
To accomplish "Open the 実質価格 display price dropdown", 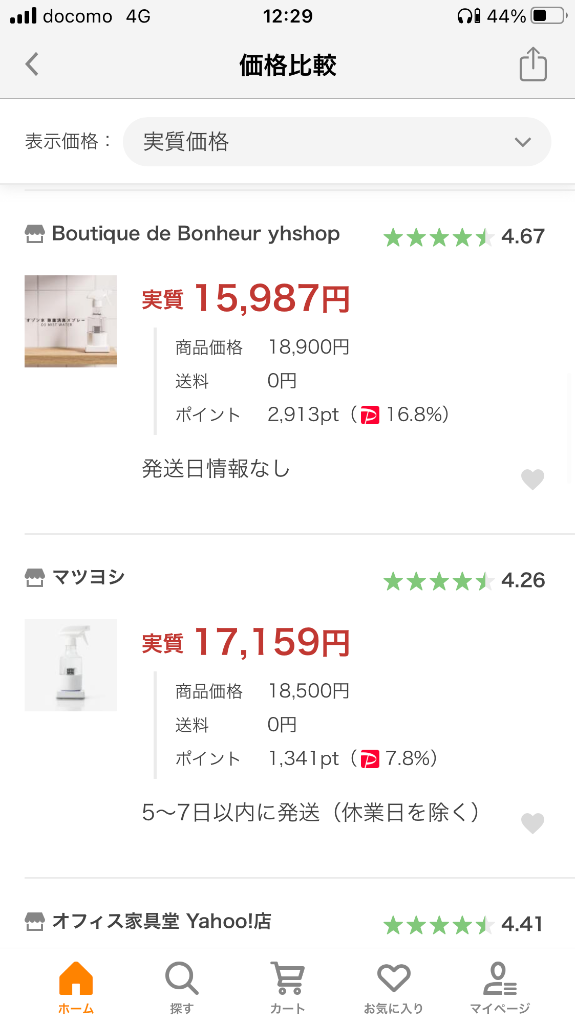I will click(337, 141).
